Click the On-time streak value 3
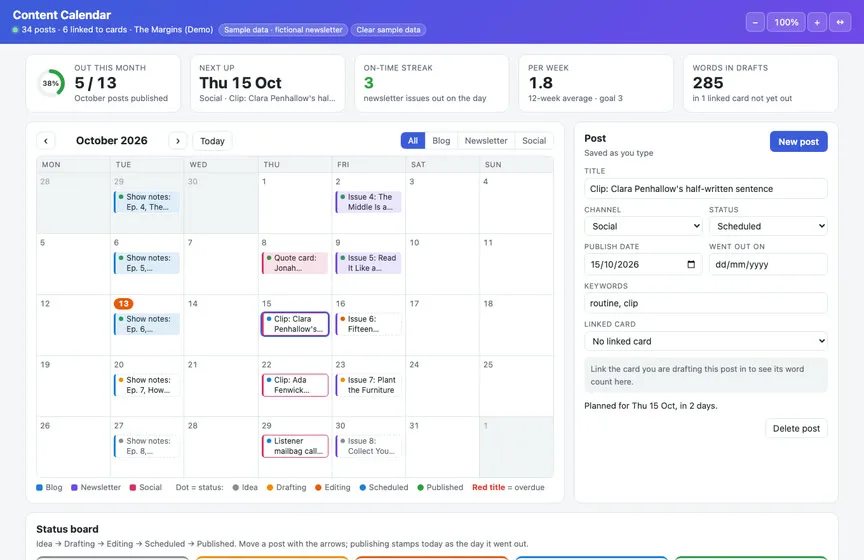 click(x=369, y=83)
